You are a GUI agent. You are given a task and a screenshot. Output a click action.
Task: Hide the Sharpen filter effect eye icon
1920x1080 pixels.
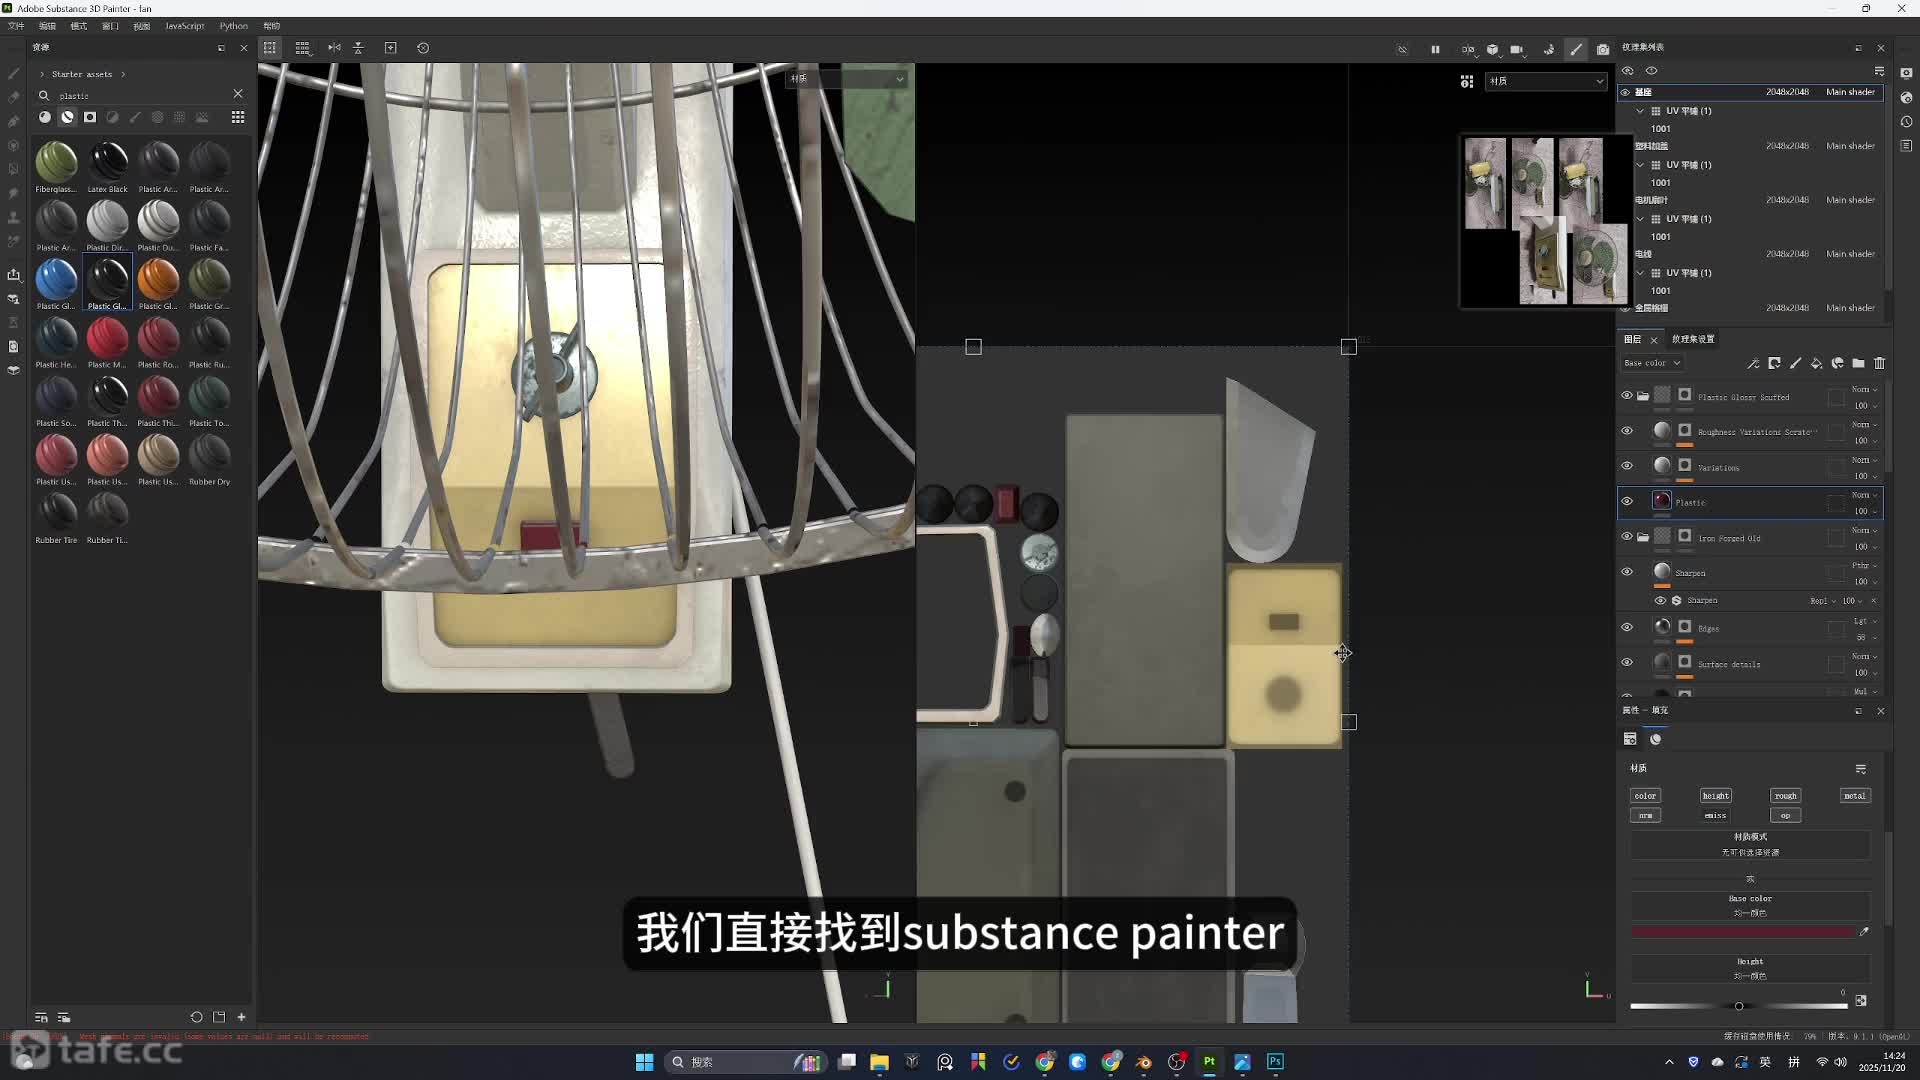coord(1660,601)
